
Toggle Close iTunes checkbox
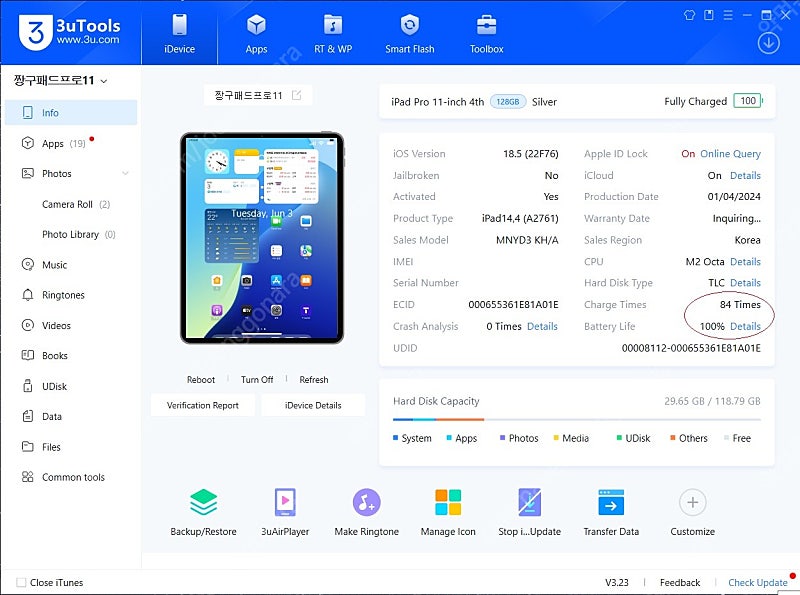(21, 582)
